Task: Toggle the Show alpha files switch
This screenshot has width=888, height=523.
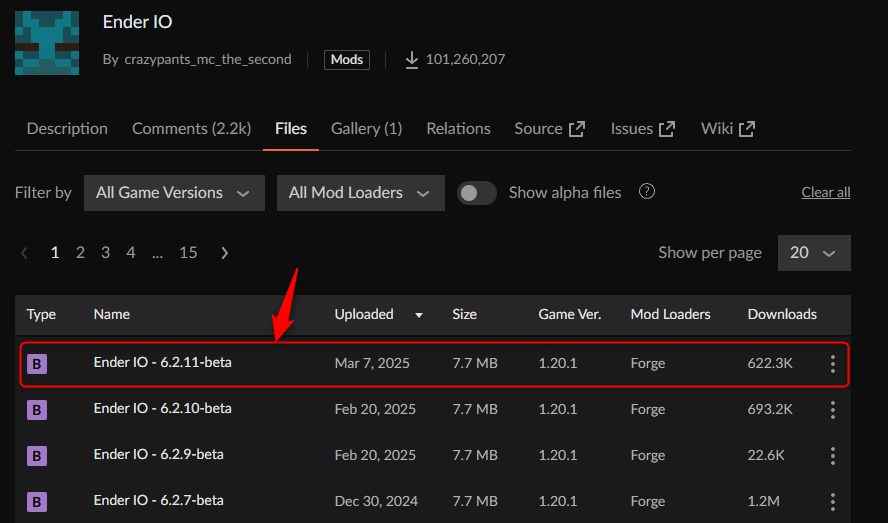Action: click(x=477, y=193)
